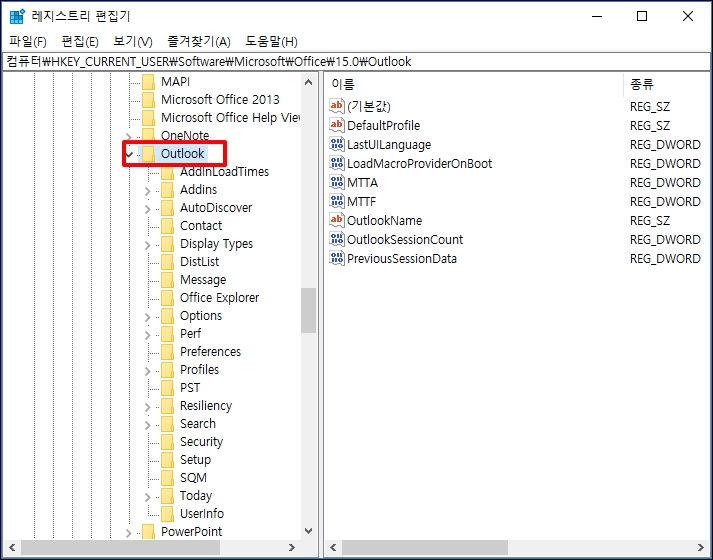Click the Microsoft Office 2013 folder icon
This screenshot has height=560, width=713.
coord(148,100)
